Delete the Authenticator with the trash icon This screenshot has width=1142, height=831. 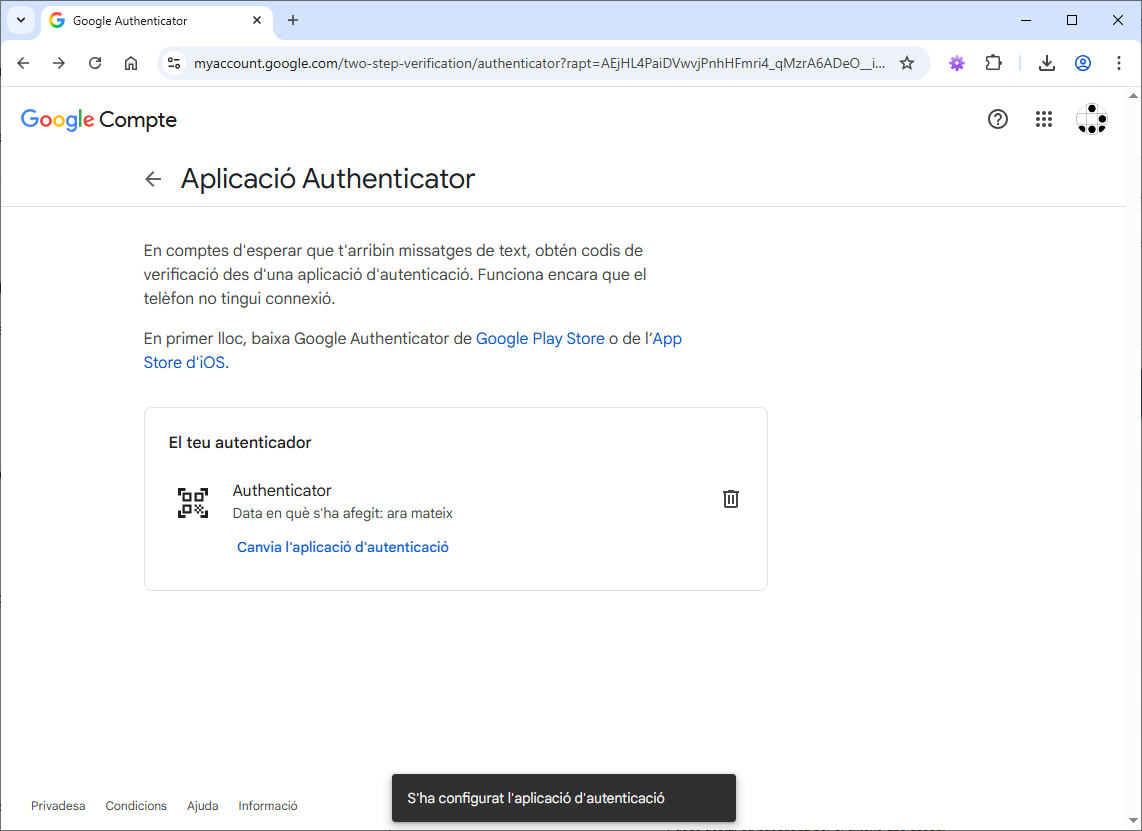click(x=731, y=498)
